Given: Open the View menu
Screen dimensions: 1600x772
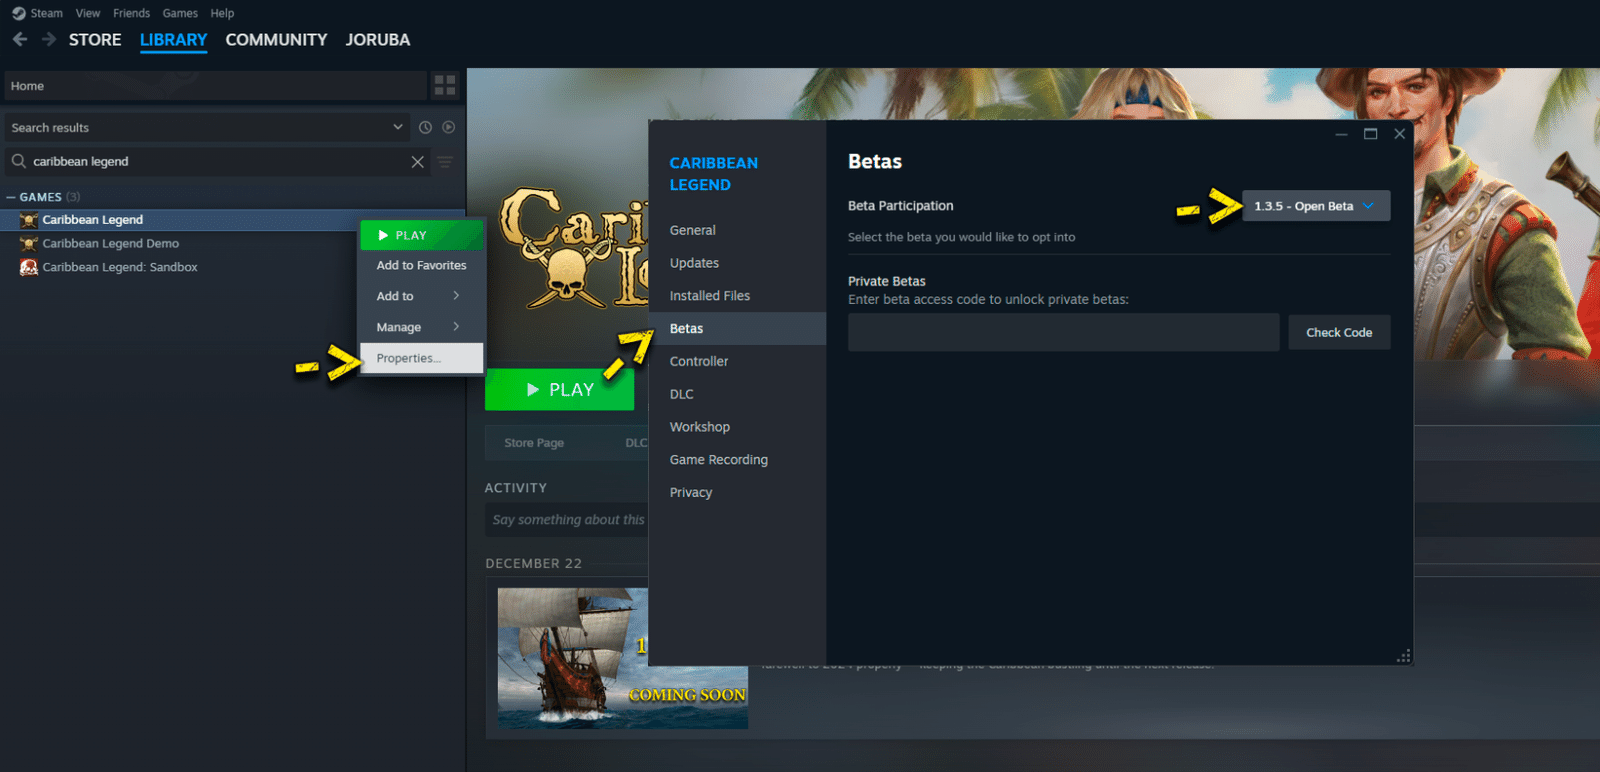Looking at the screenshot, I should coord(88,13).
